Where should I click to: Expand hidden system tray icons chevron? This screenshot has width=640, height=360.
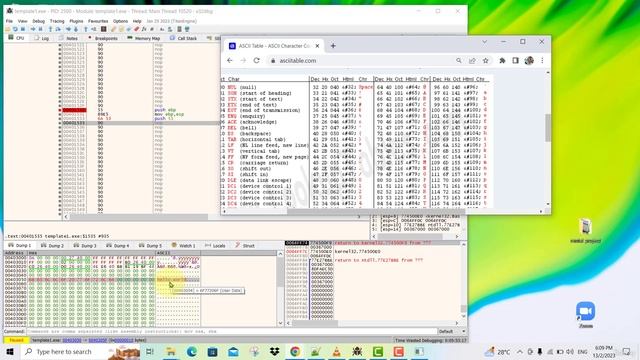click(520, 351)
